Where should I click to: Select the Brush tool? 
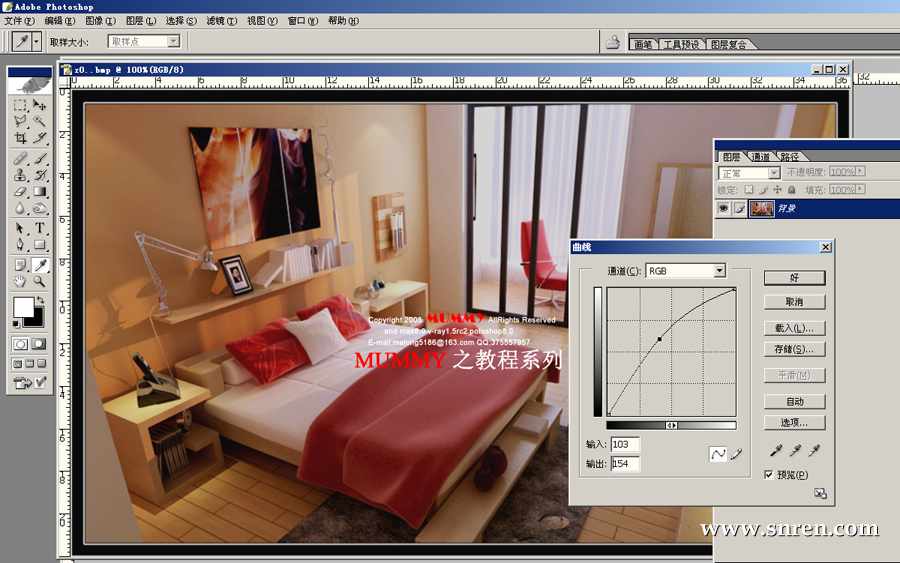point(39,158)
